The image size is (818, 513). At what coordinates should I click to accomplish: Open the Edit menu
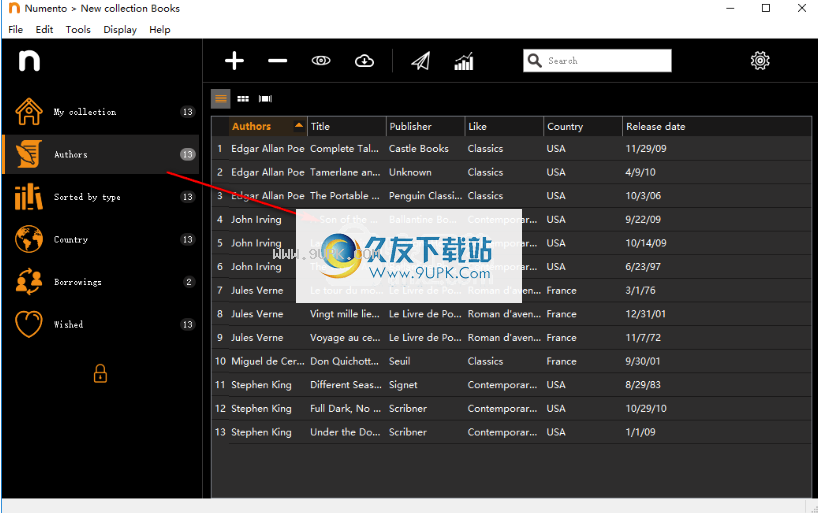click(44, 30)
